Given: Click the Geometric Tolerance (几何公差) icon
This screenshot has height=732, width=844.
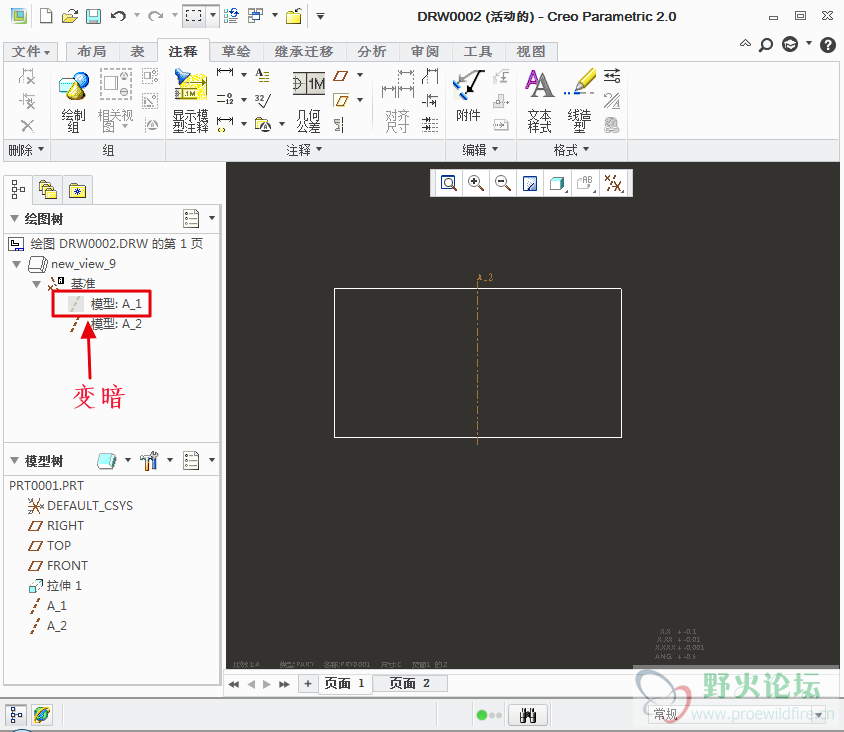Looking at the screenshot, I should pos(309,101).
